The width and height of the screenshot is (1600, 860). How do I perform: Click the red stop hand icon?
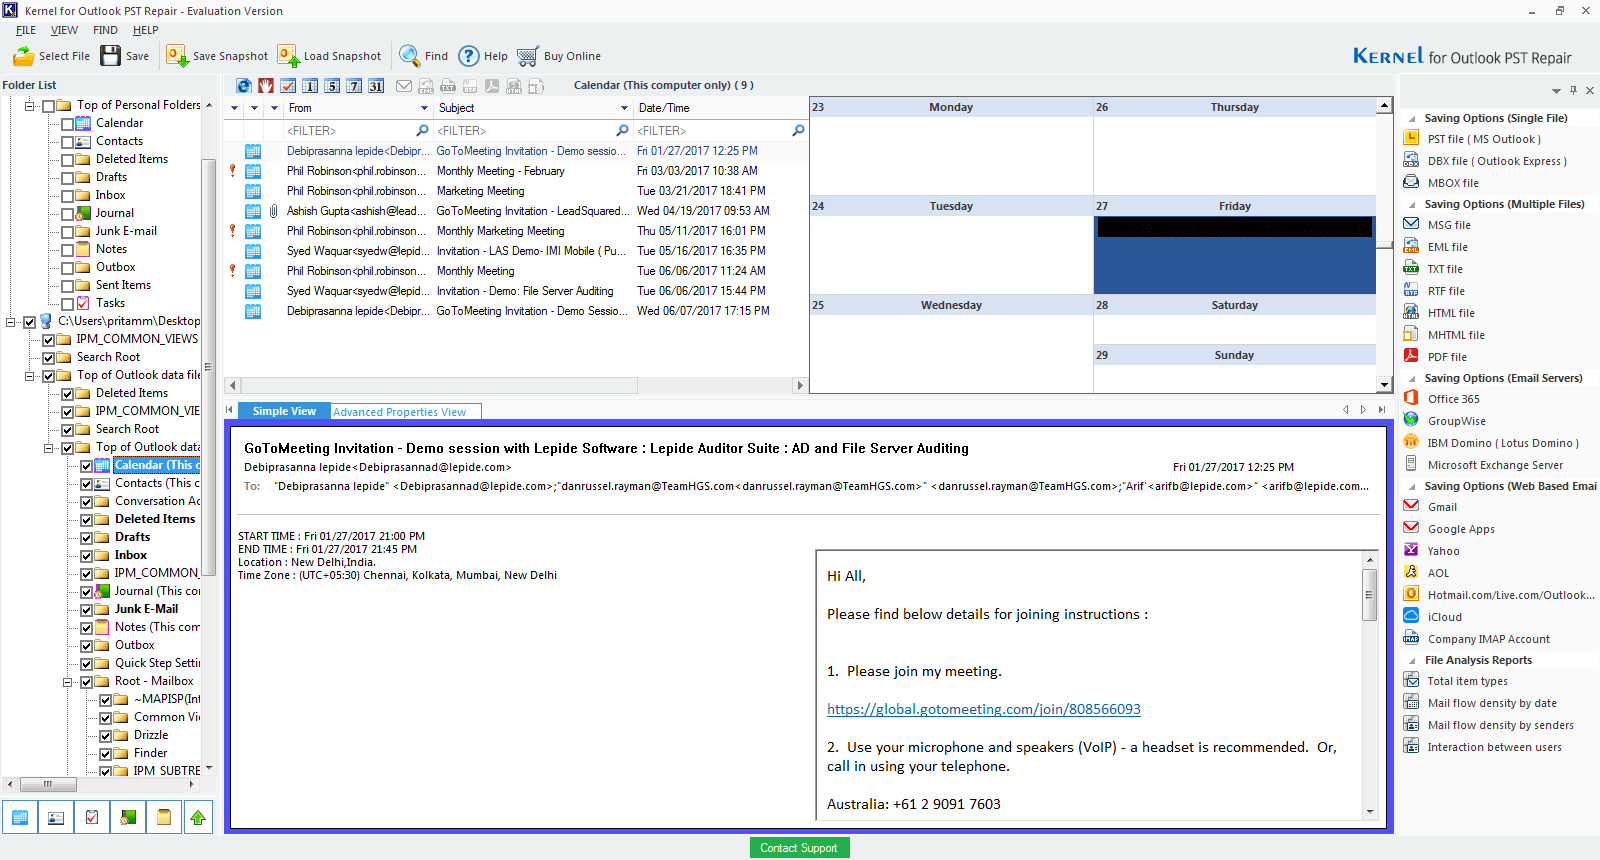pos(266,86)
